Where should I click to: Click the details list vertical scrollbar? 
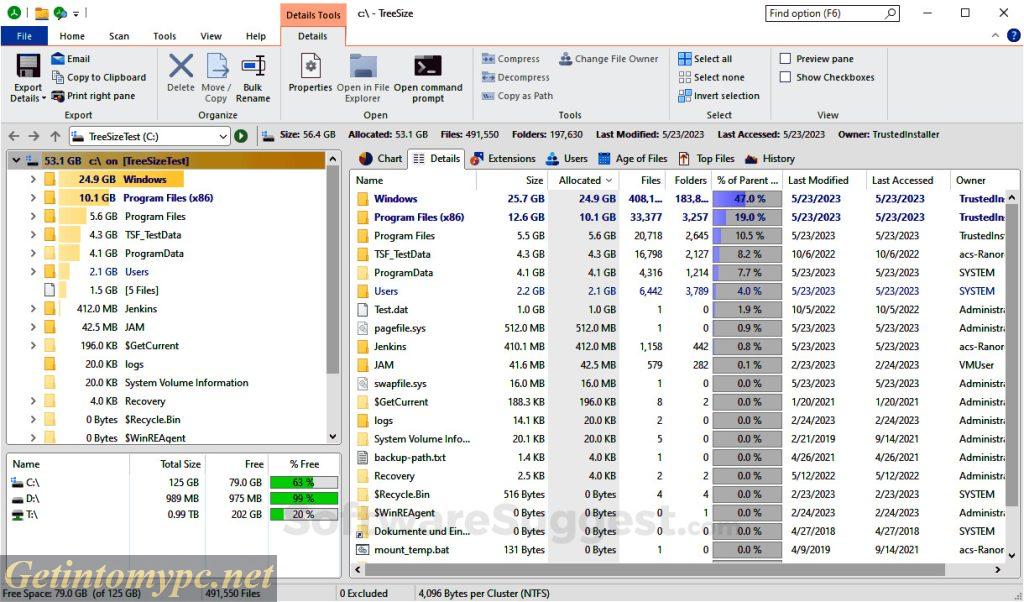tap(1011, 353)
